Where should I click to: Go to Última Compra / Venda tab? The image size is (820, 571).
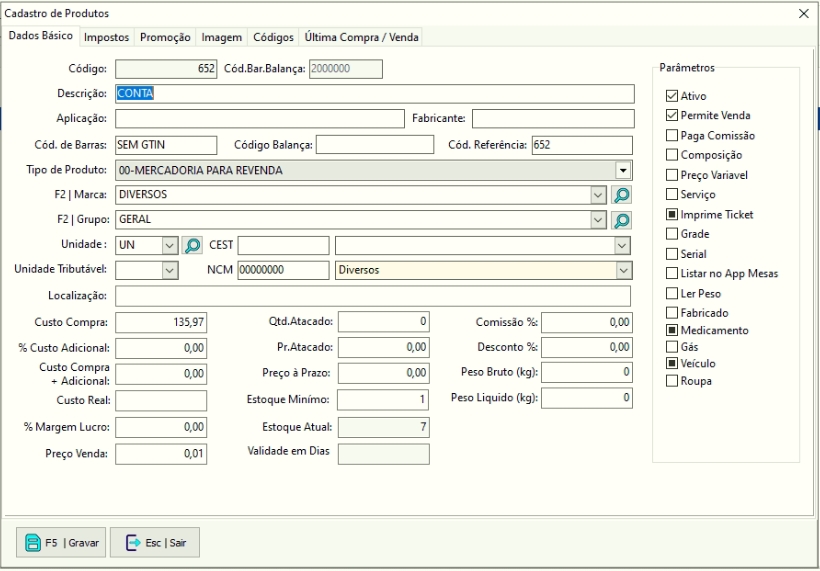click(363, 37)
